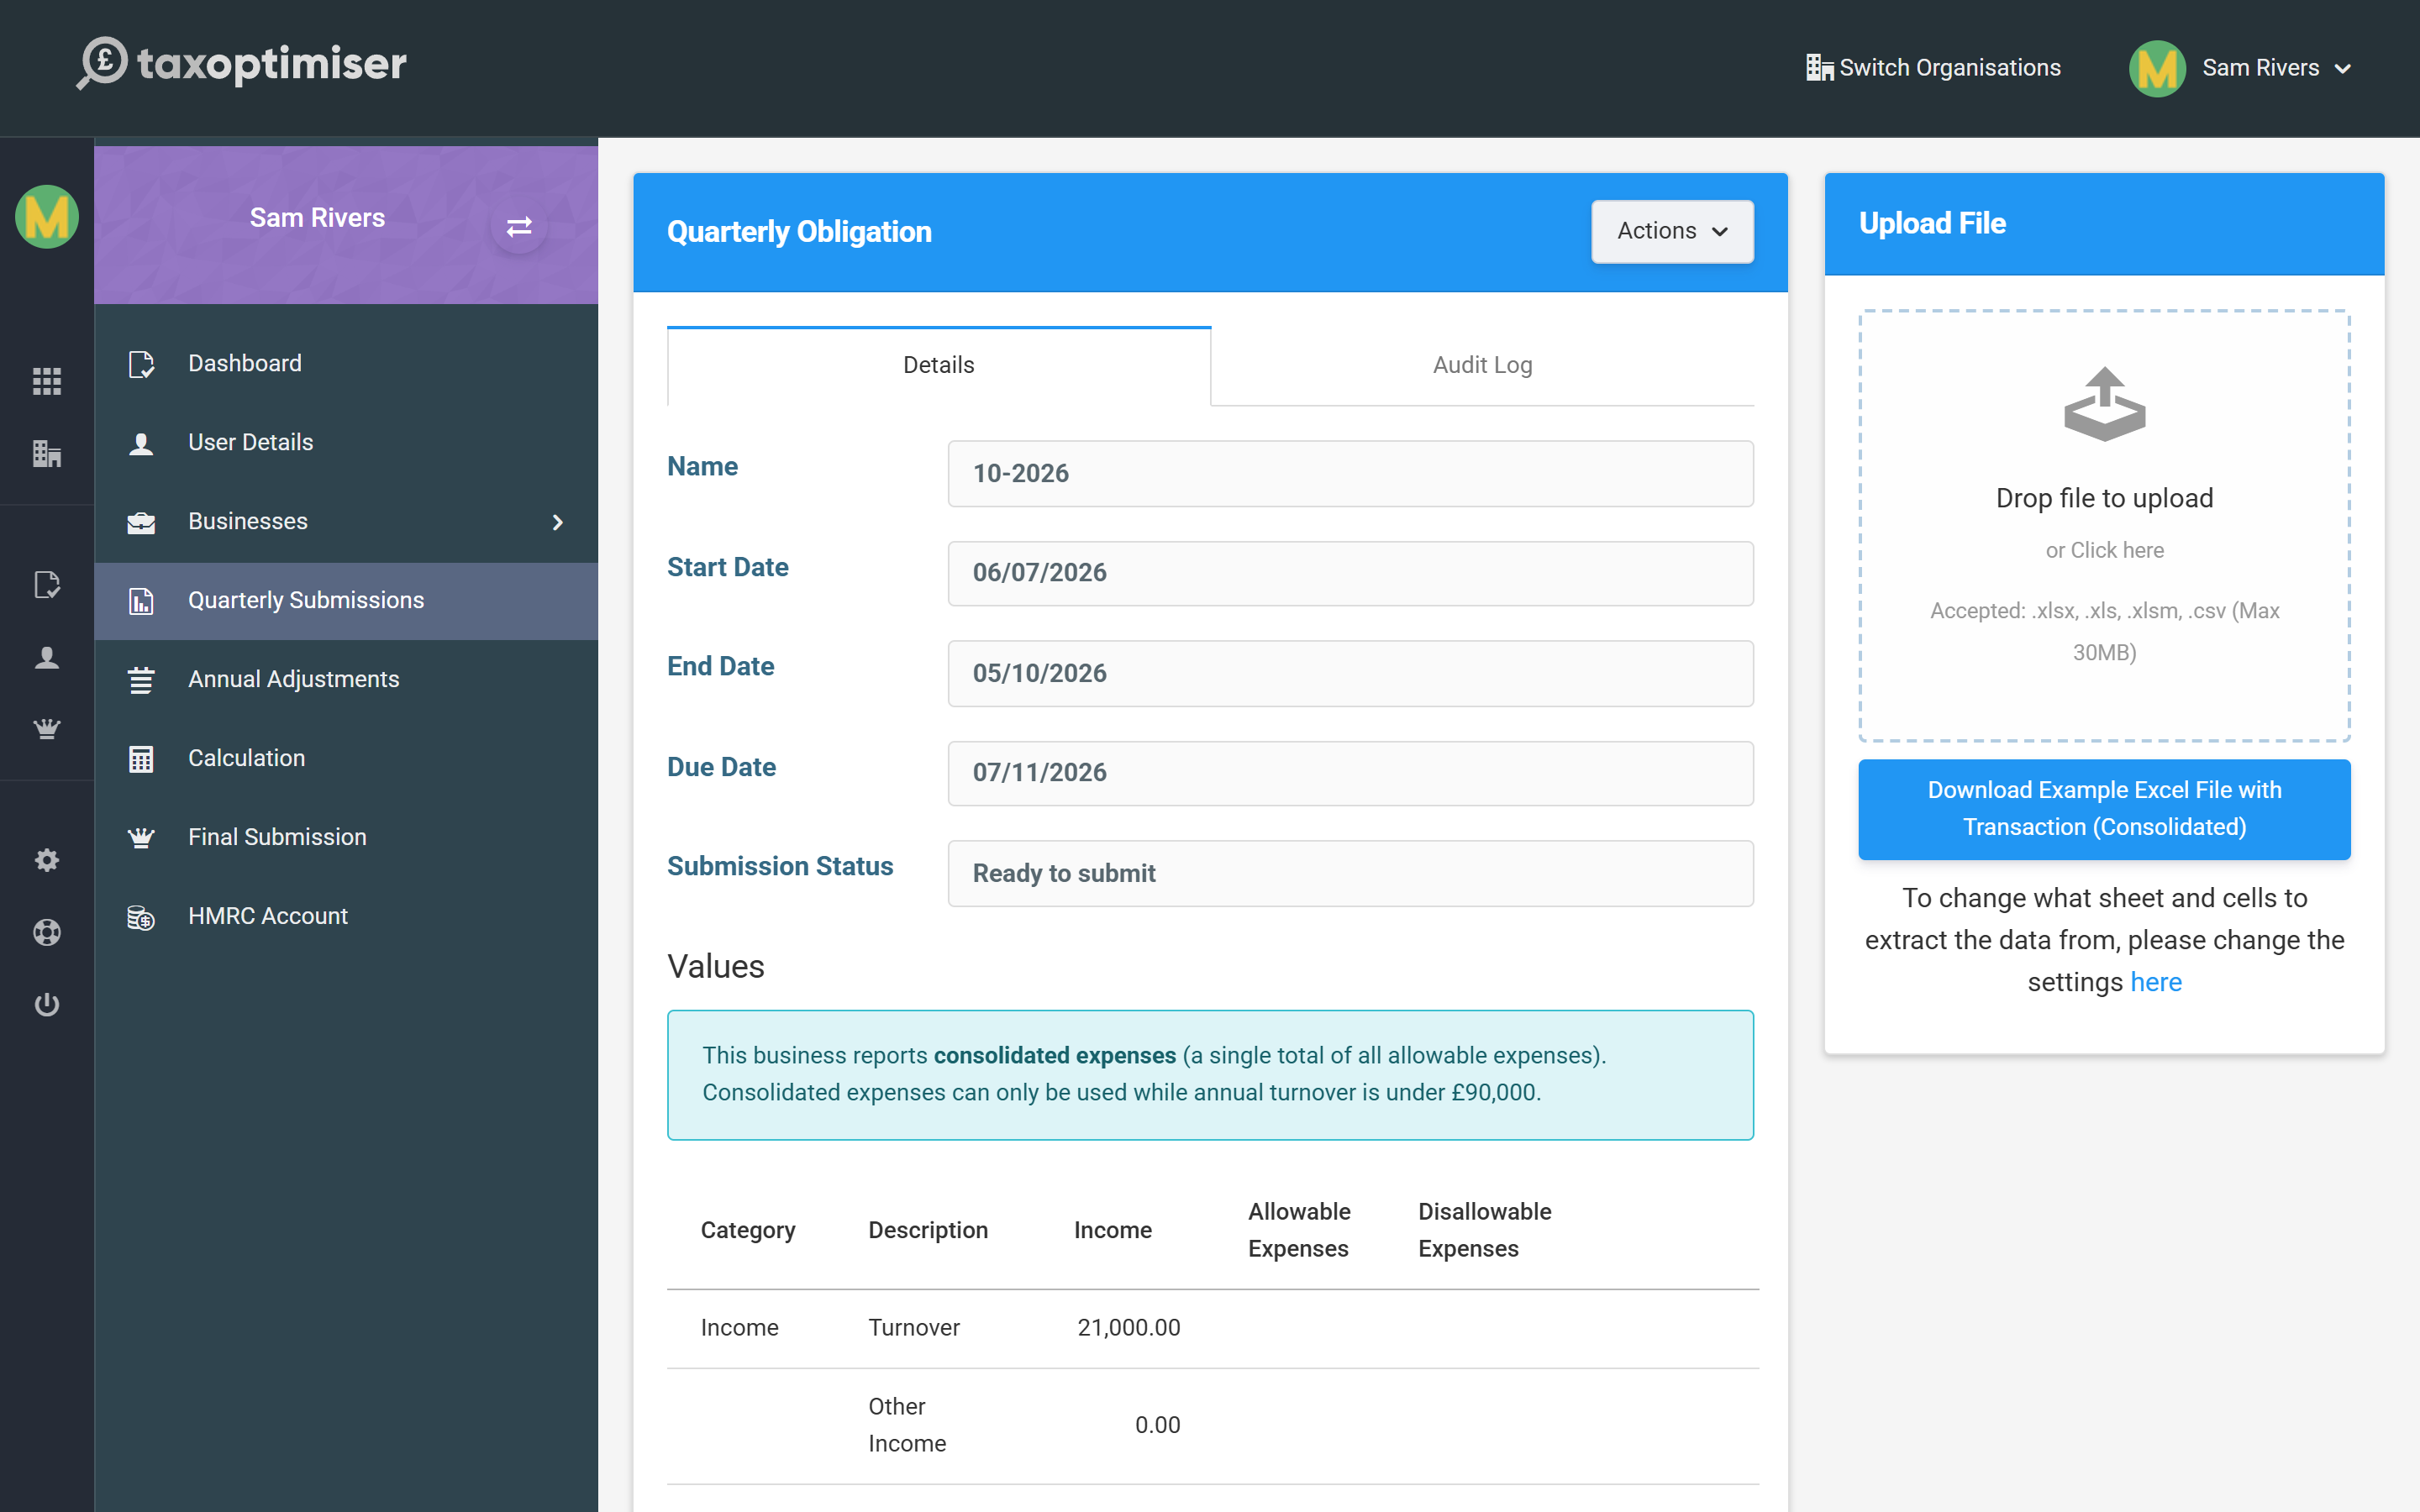Click the Quarterly Submissions report icon
2420x1512 pixels.
pyautogui.click(x=141, y=601)
